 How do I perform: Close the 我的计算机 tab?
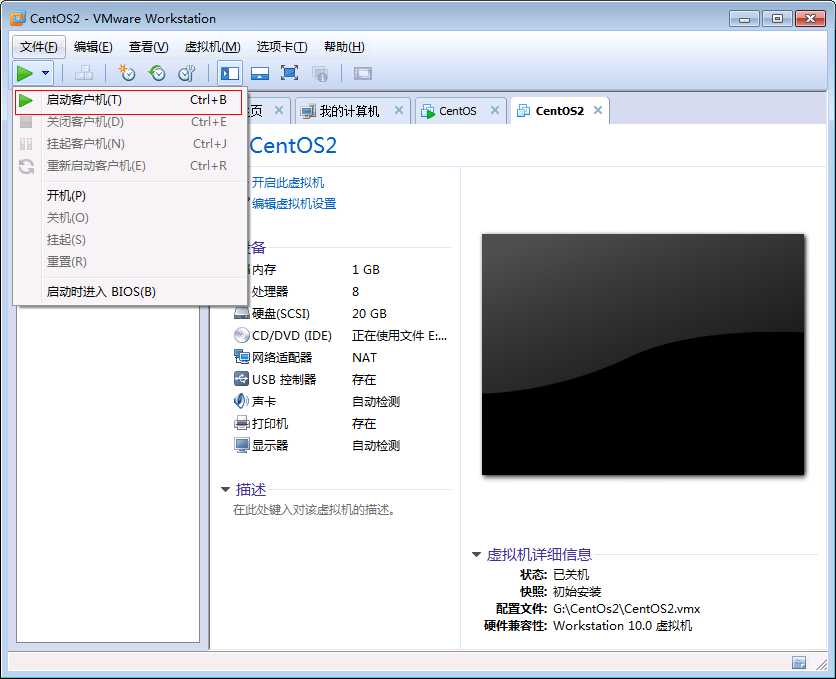pyautogui.click(x=399, y=110)
